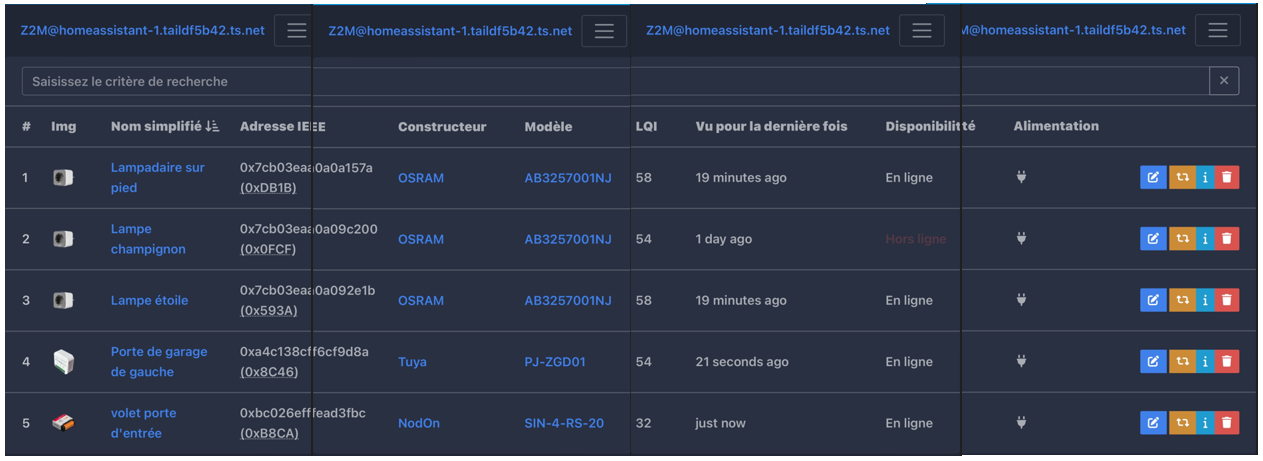Click the sort icon next to Nom simplifié
This screenshot has height=461, width=1263.
211,126
